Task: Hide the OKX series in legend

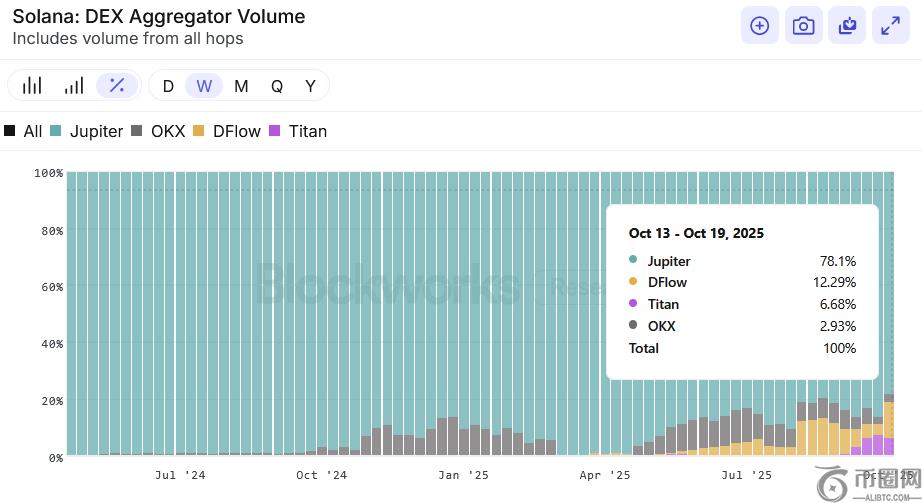Action: coord(158,131)
